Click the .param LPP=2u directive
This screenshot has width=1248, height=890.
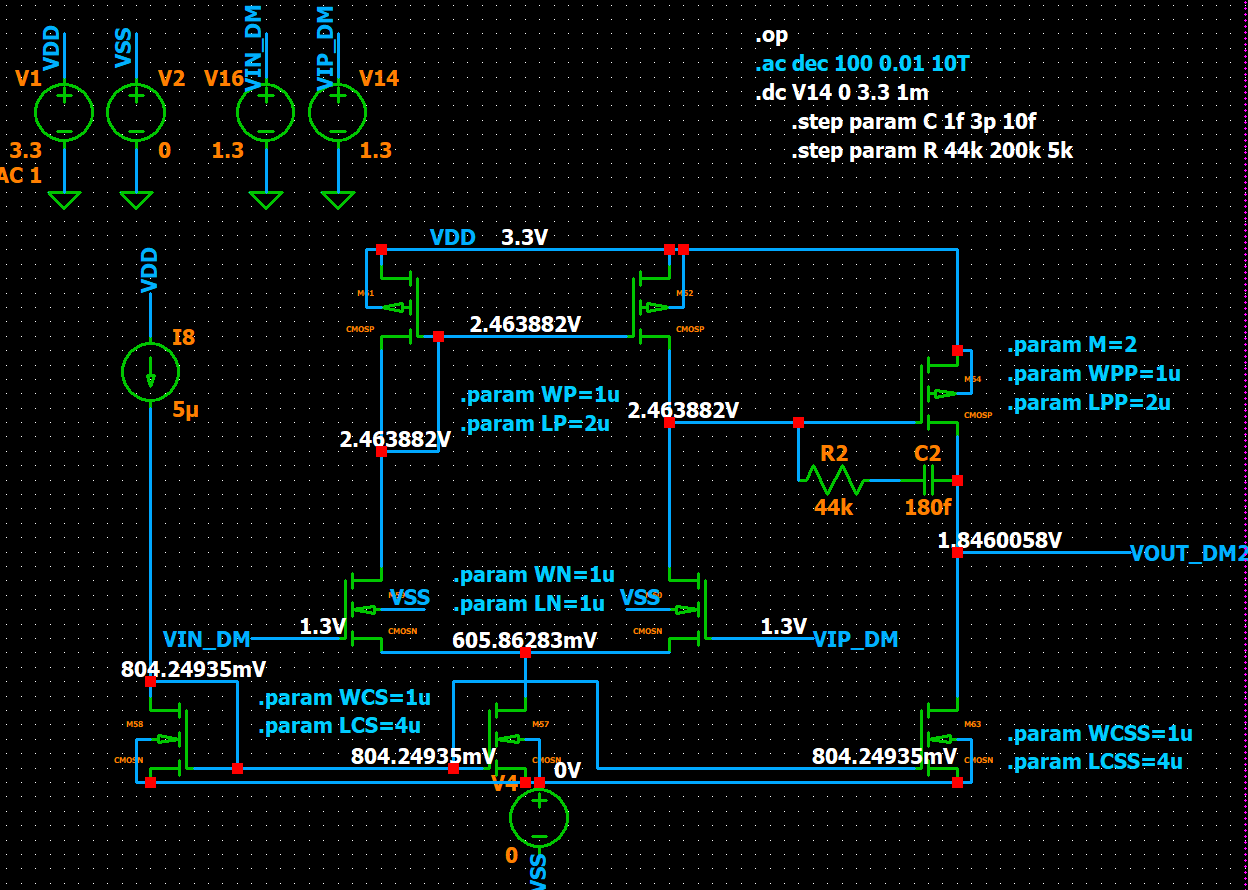coord(1089,403)
